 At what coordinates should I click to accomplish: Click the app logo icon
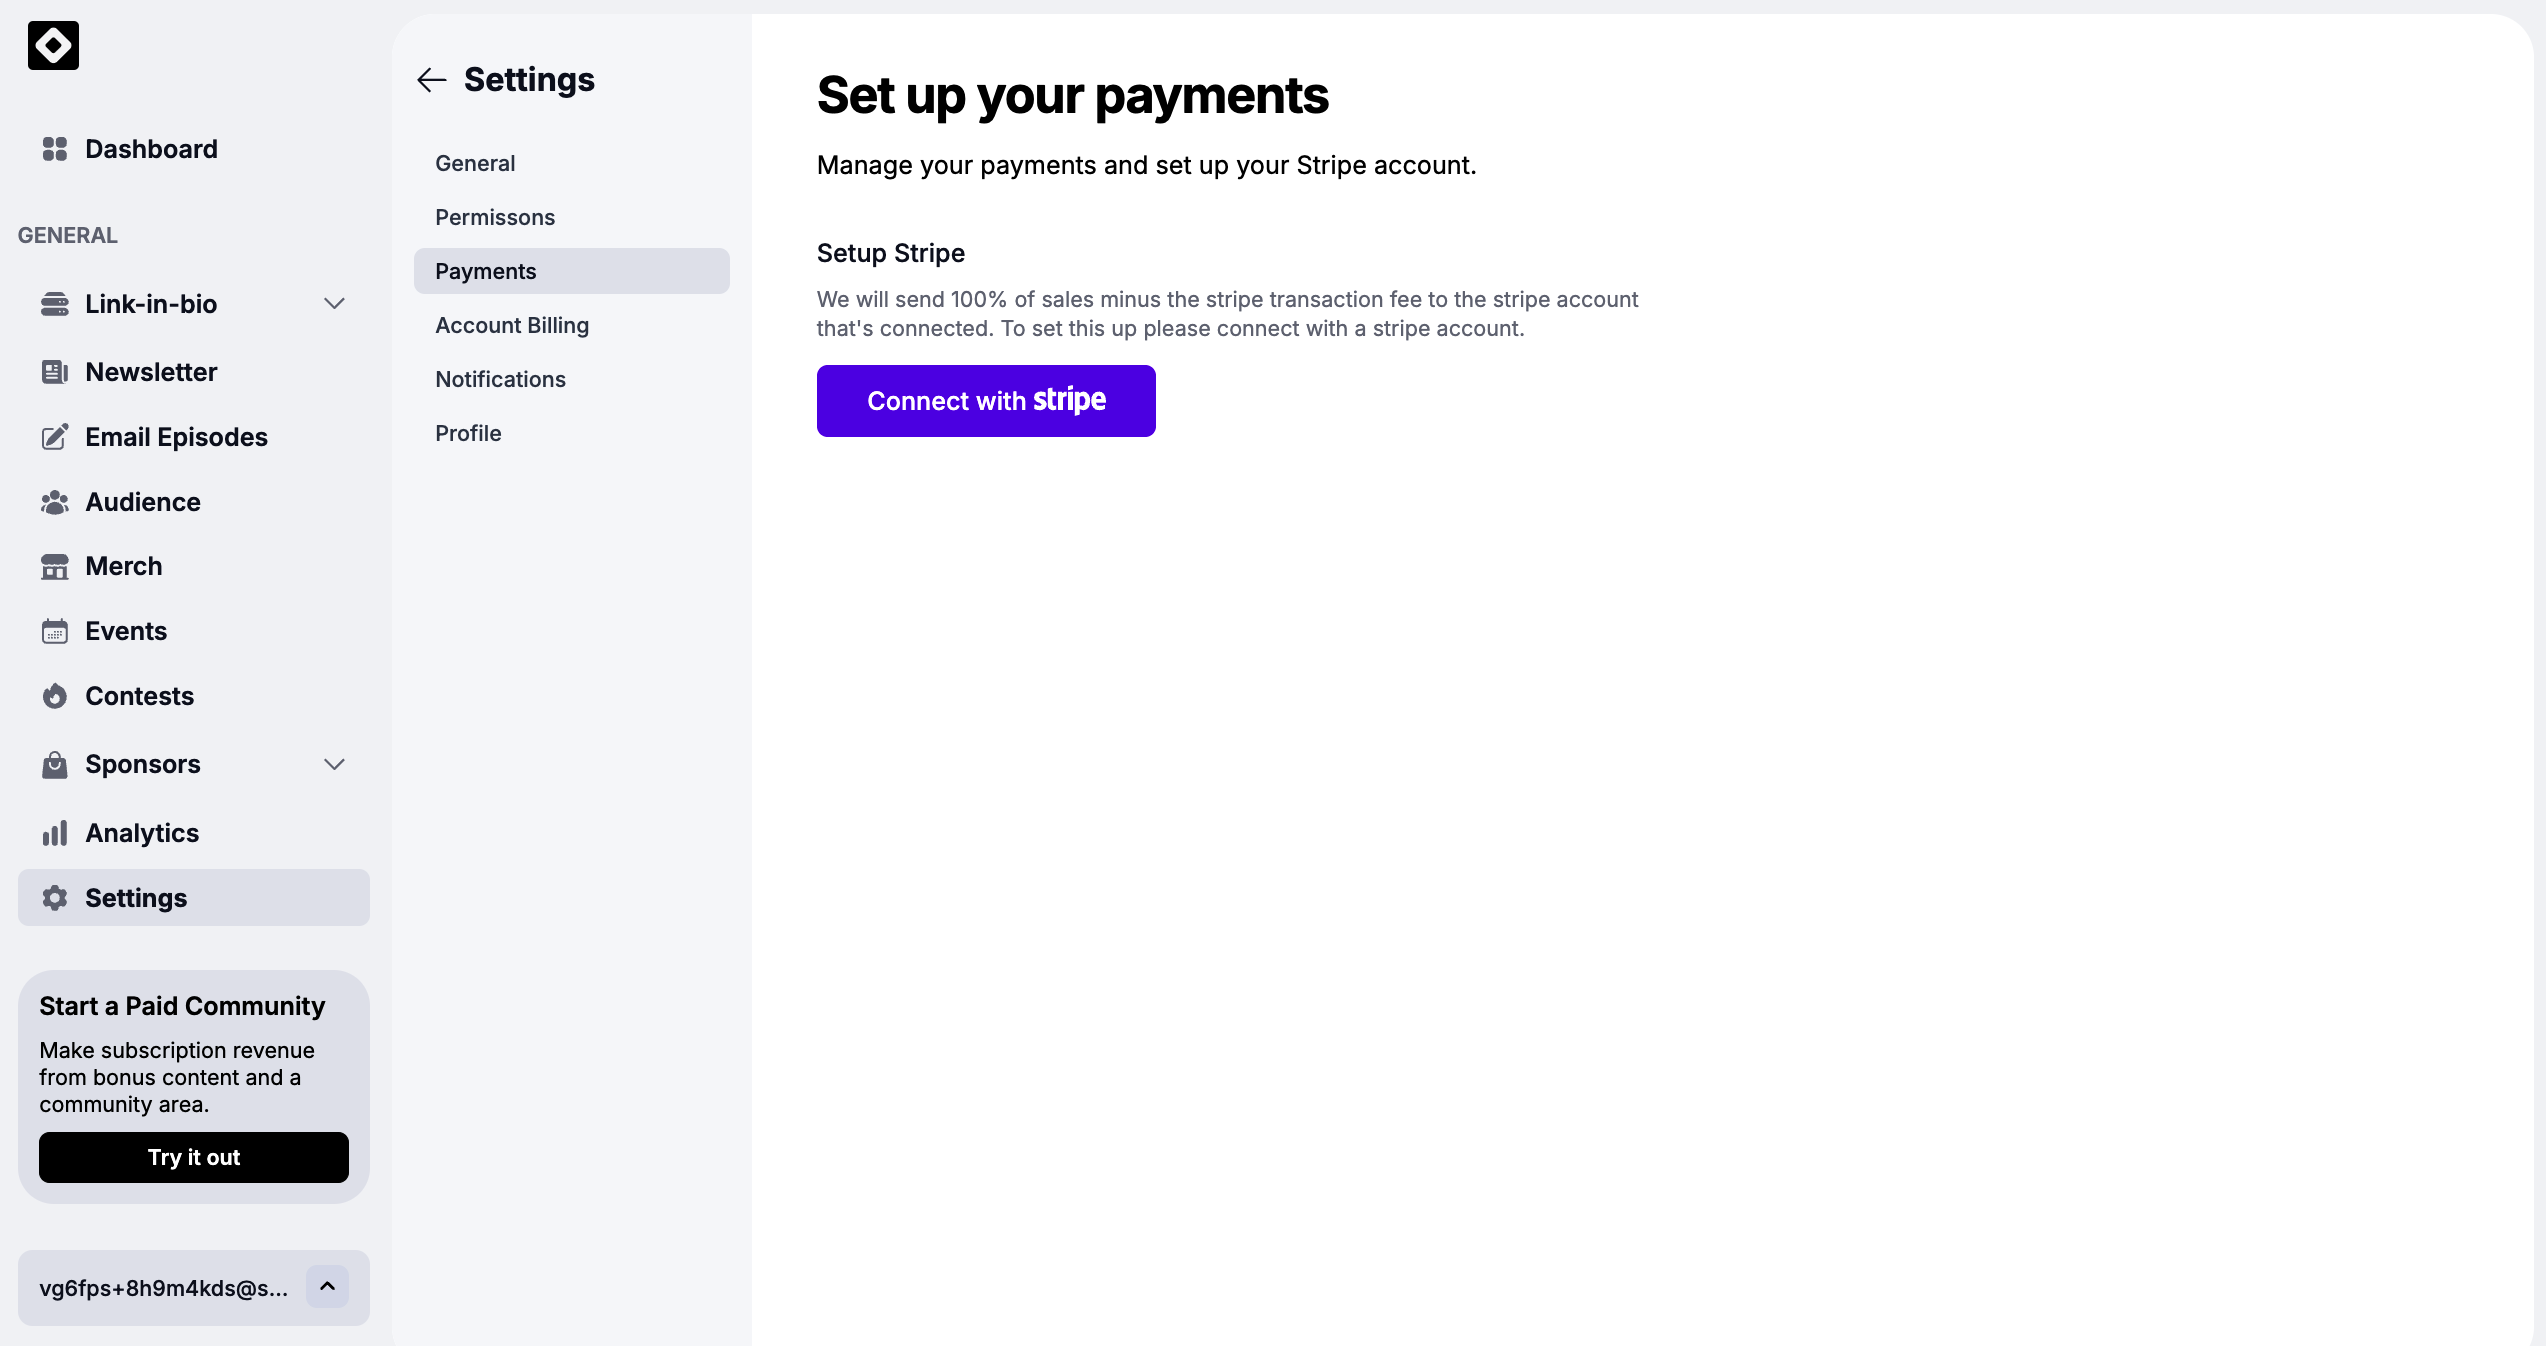point(53,46)
